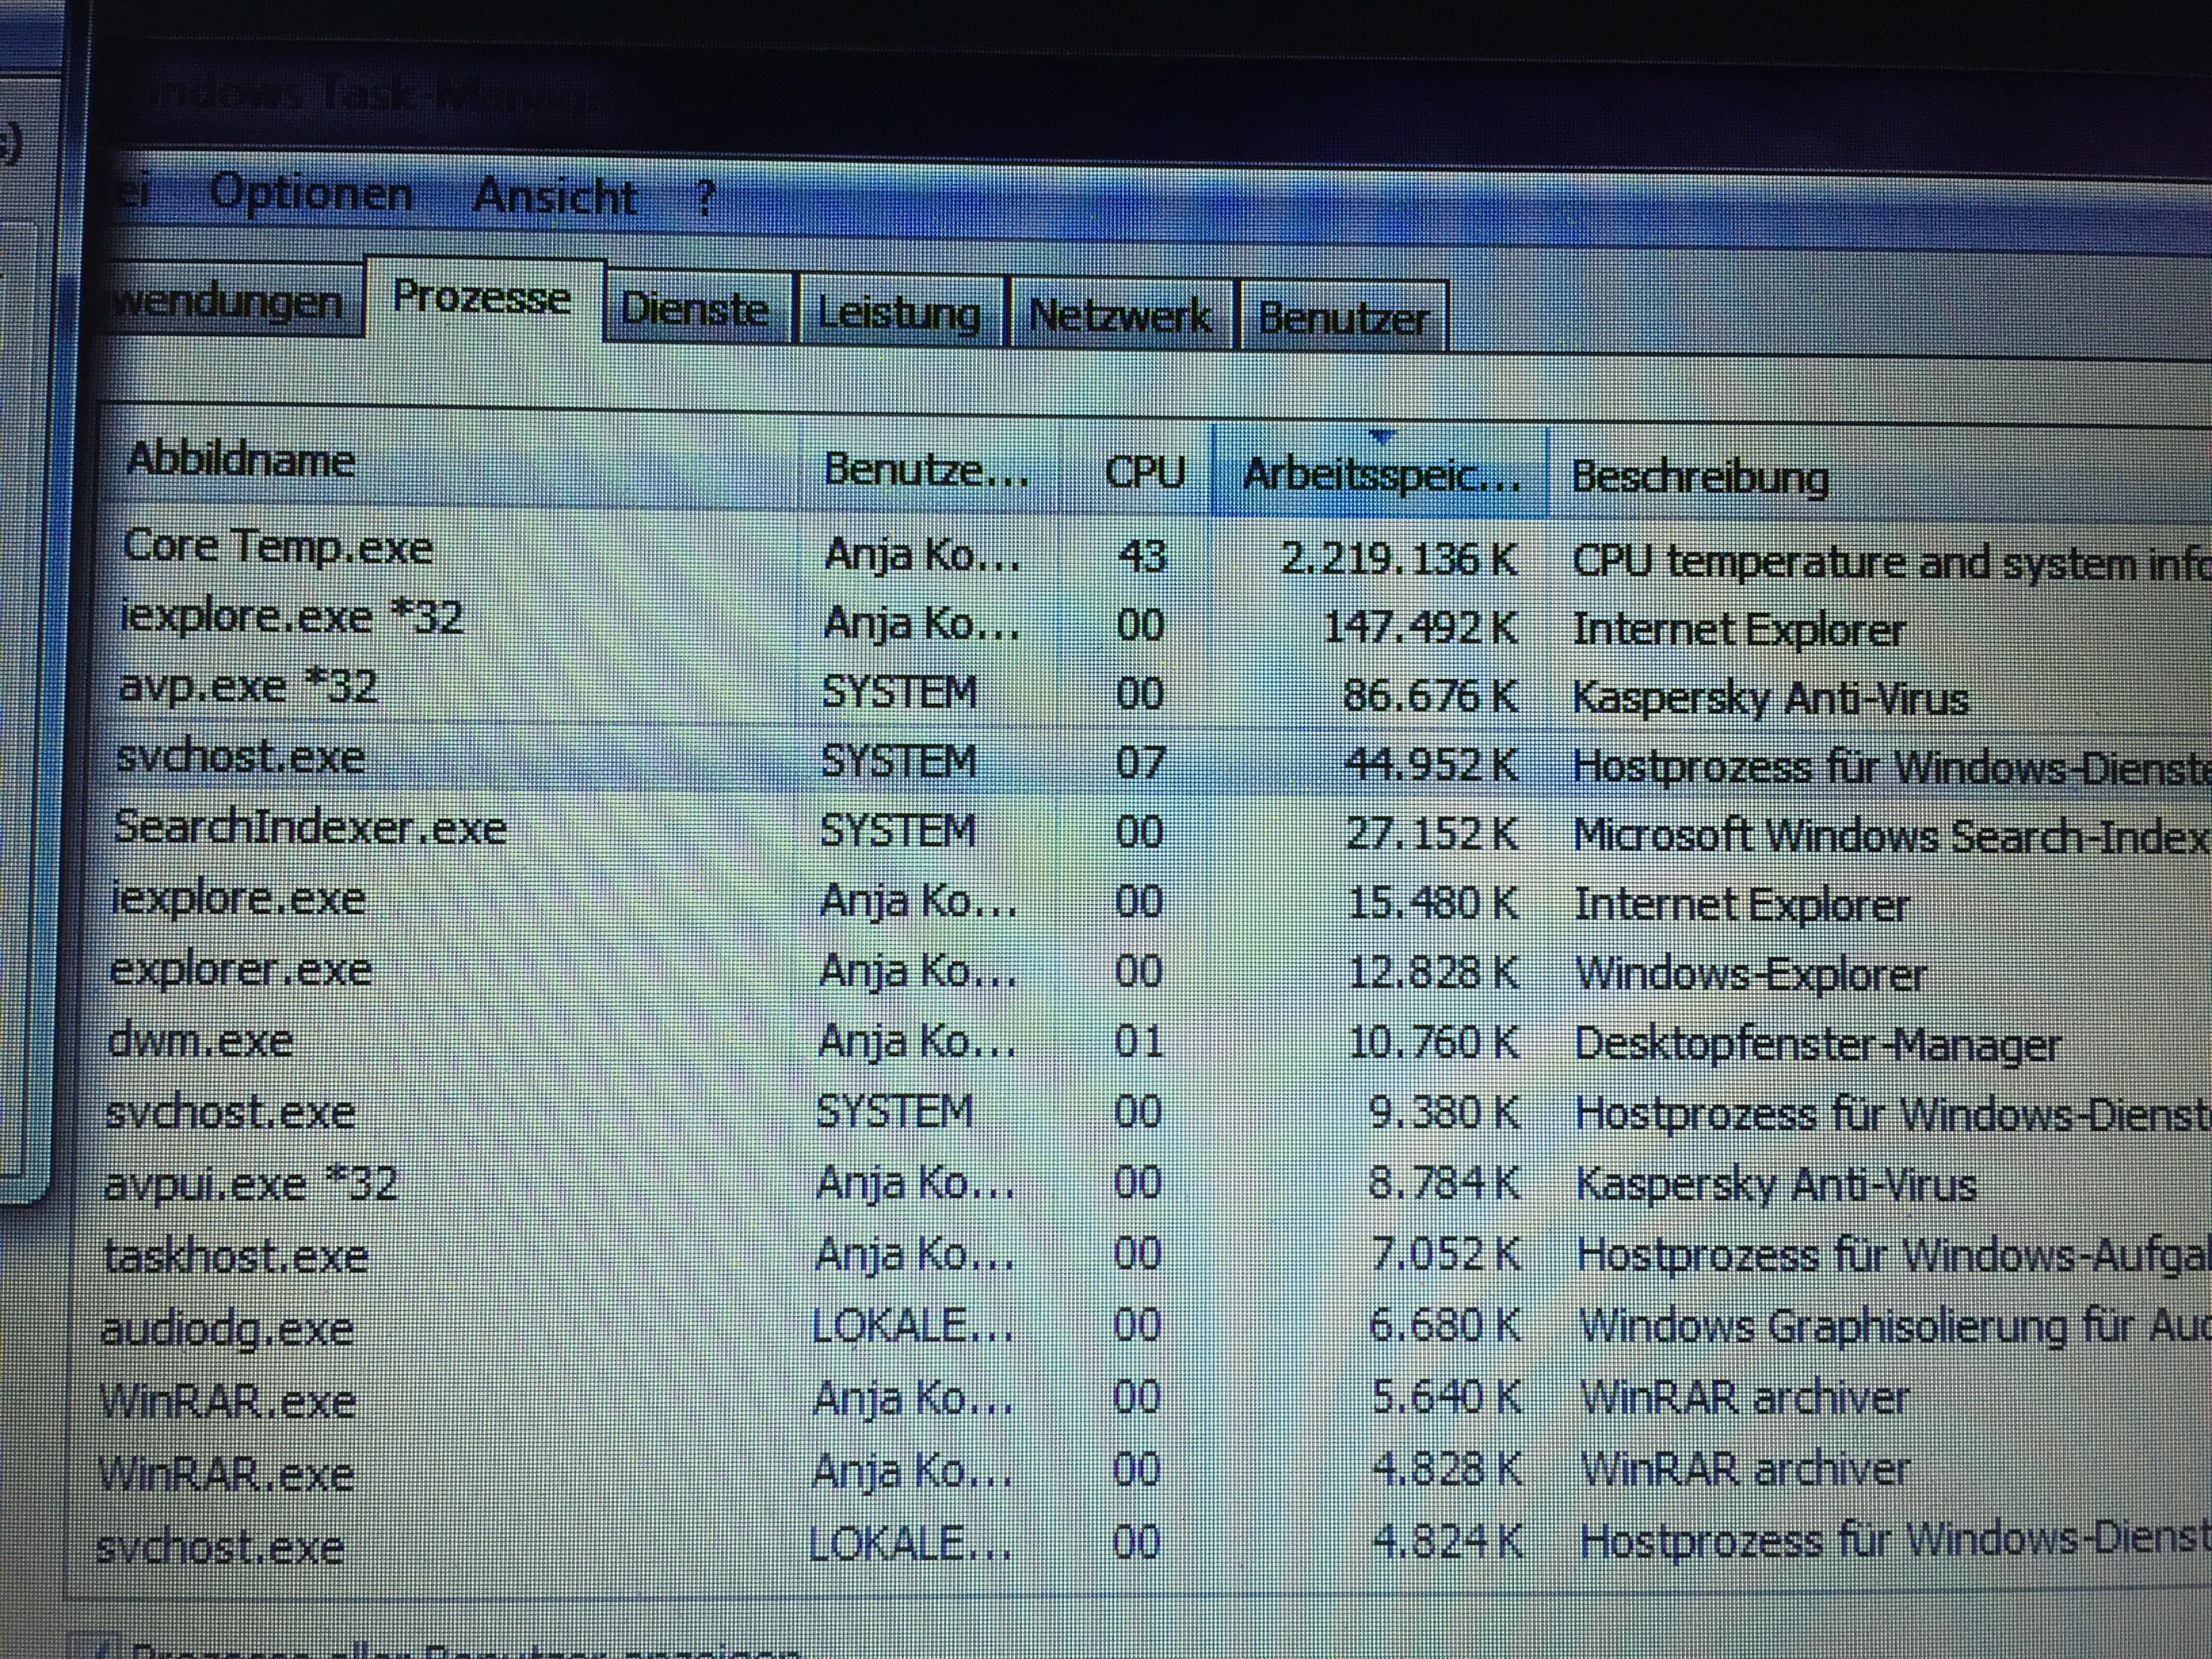Switch to the Leistung tab
Image resolution: width=2212 pixels, height=1659 pixels.
pos(899,314)
